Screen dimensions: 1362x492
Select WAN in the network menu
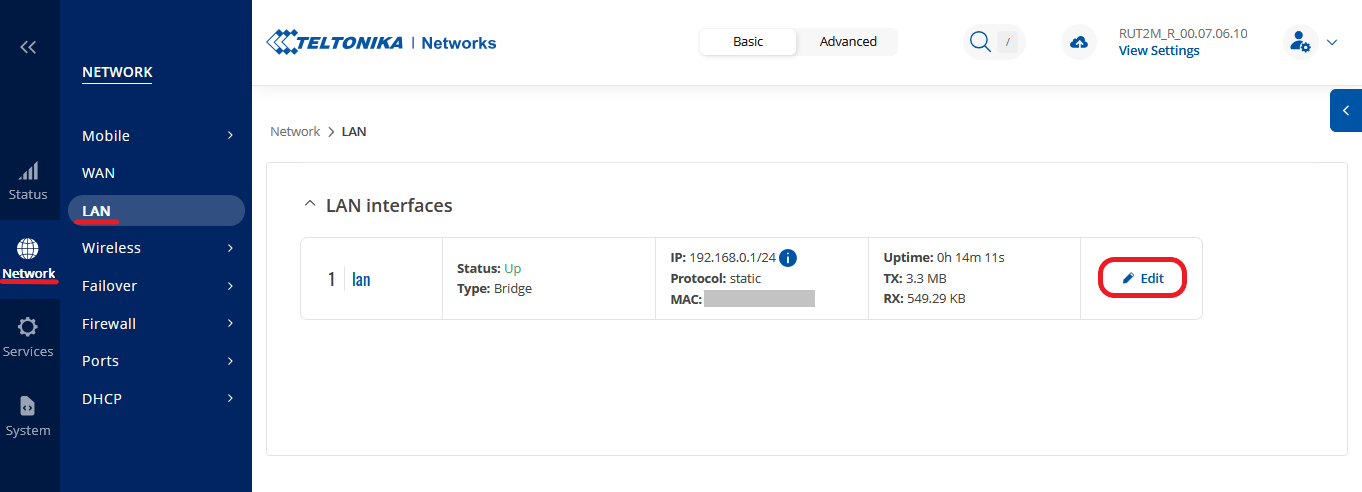(x=99, y=173)
